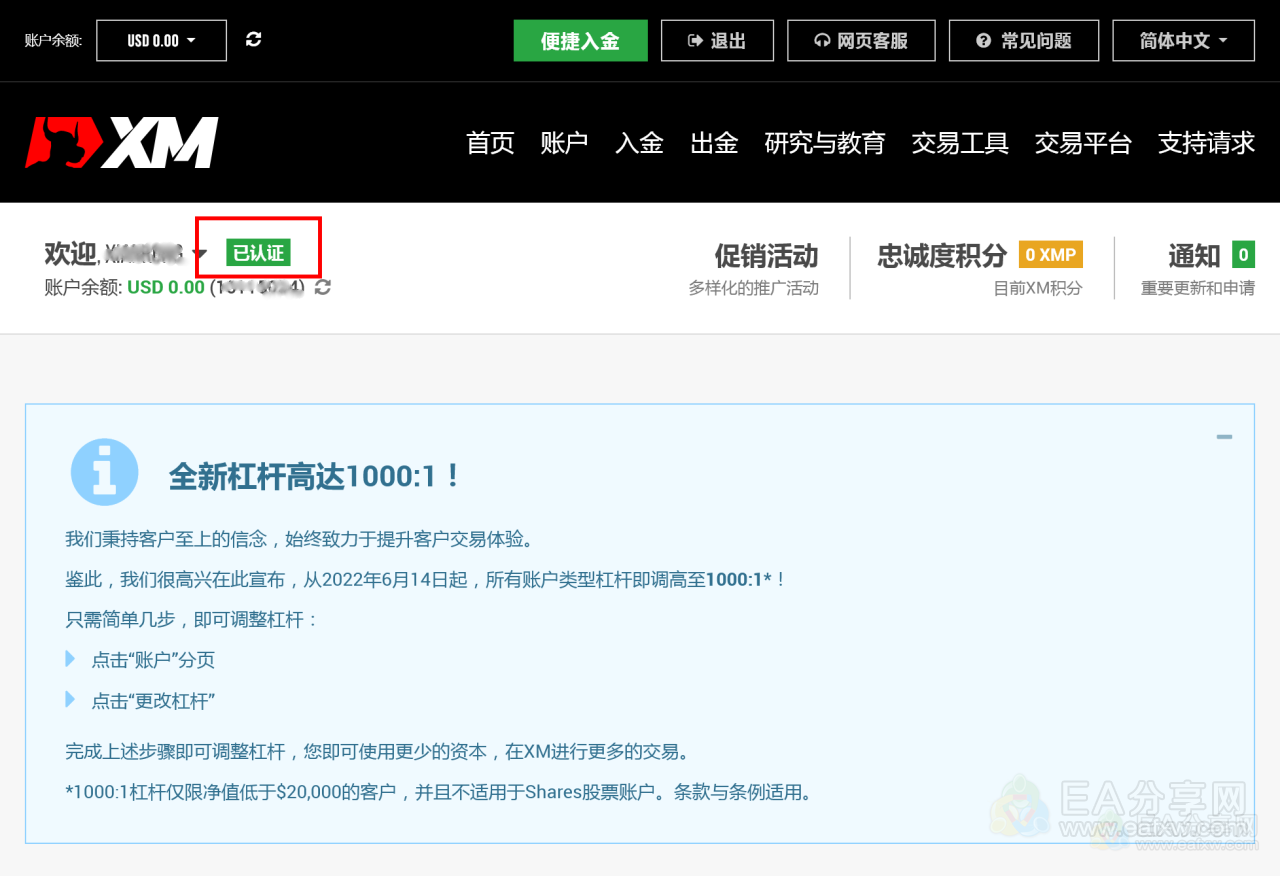Go to 首页 in navigation

tap(490, 143)
